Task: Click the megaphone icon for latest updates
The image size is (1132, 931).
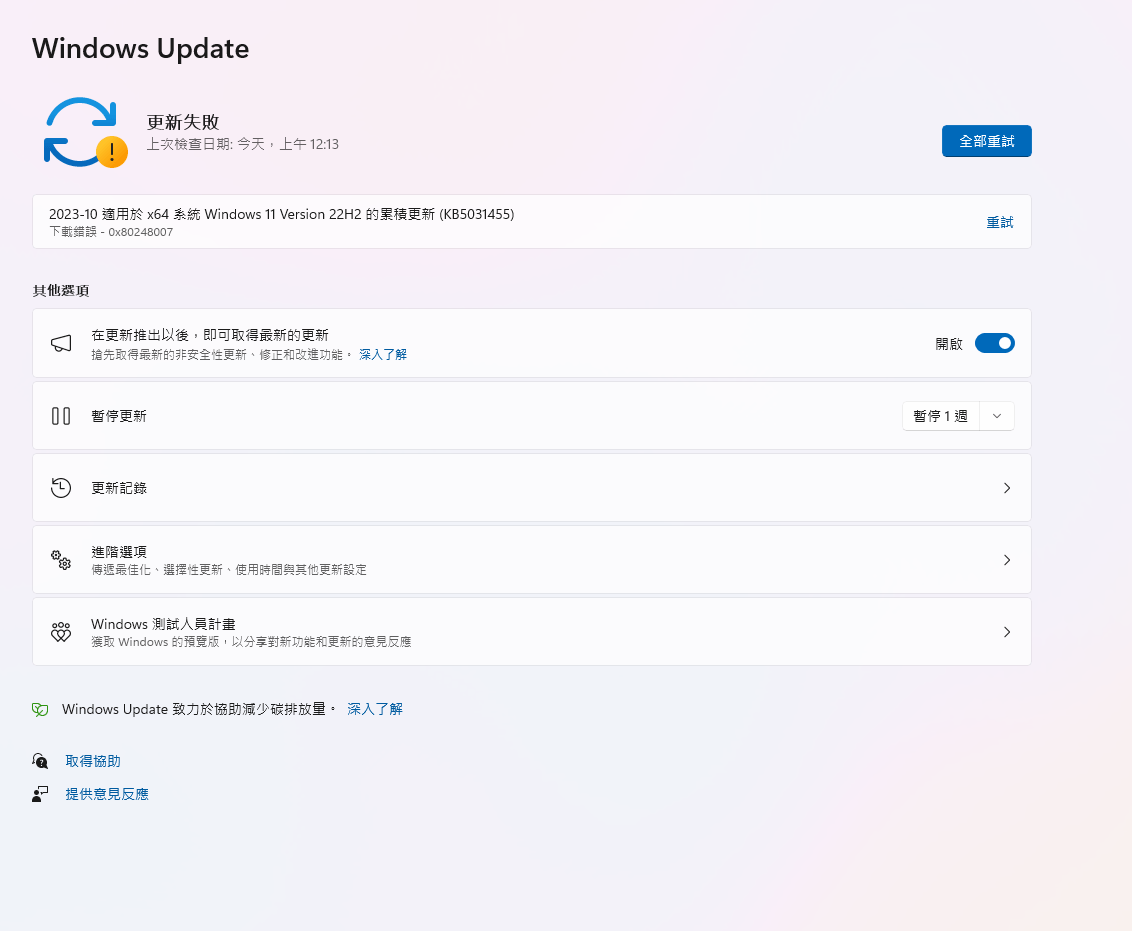Action: click(x=61, y=344)
